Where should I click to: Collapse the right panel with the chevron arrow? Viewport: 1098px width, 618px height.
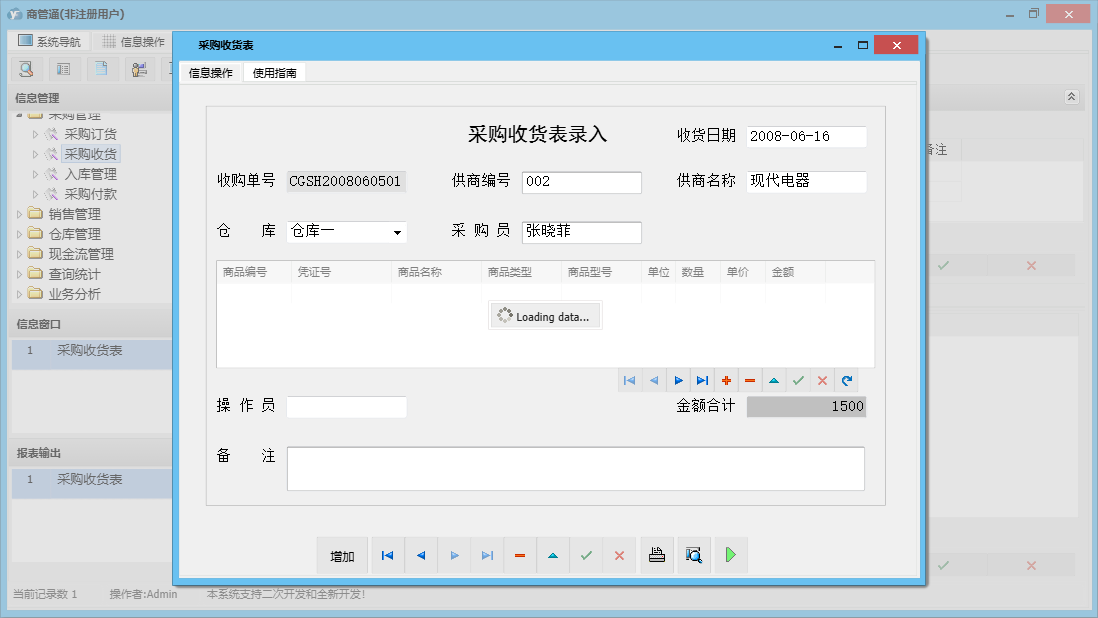(1070, 97)
